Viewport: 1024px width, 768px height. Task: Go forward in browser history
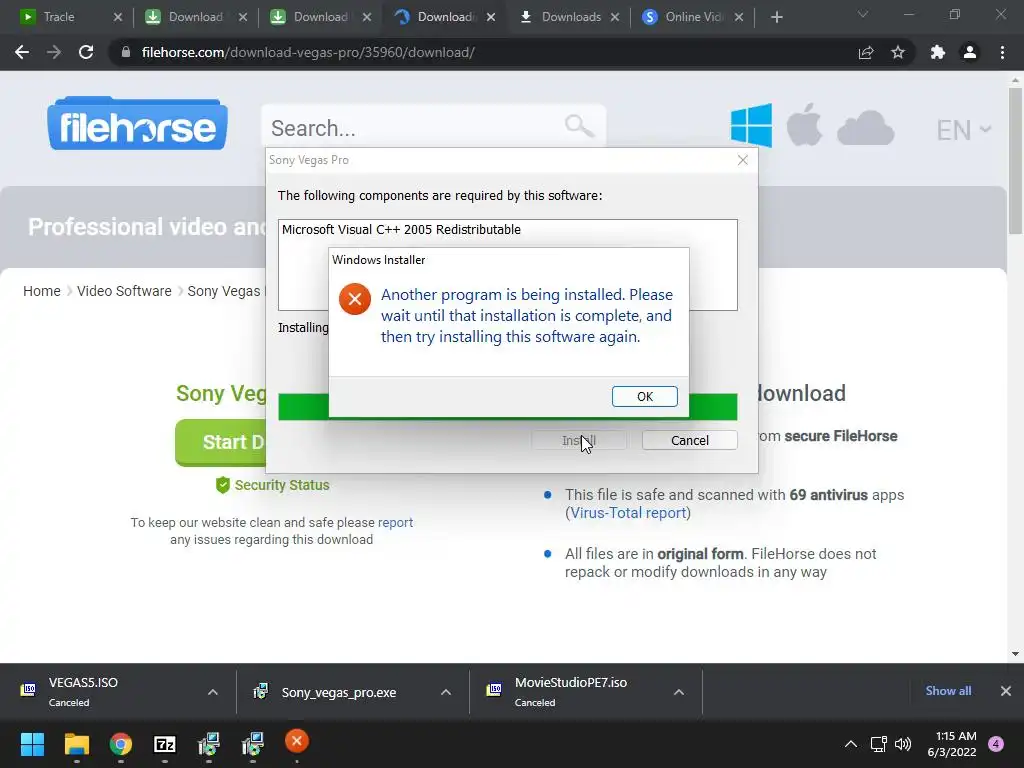click(54, 52)
